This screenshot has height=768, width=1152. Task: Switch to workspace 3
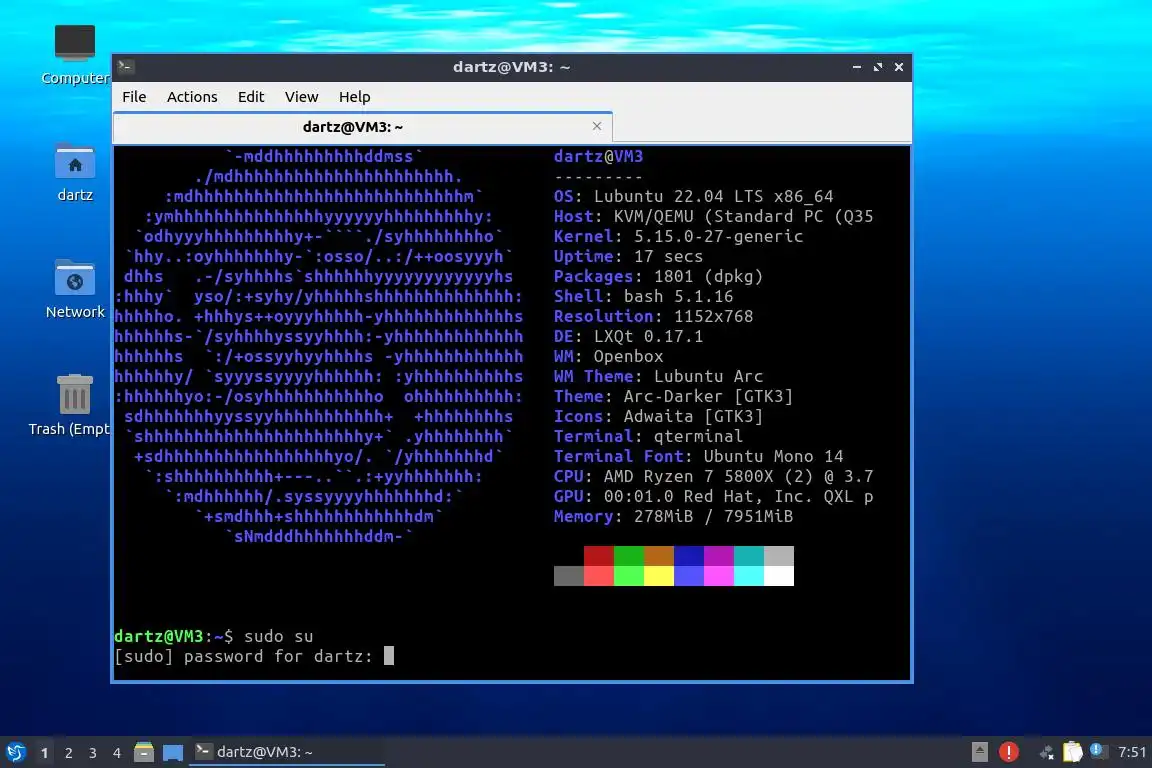pos(93,753)
